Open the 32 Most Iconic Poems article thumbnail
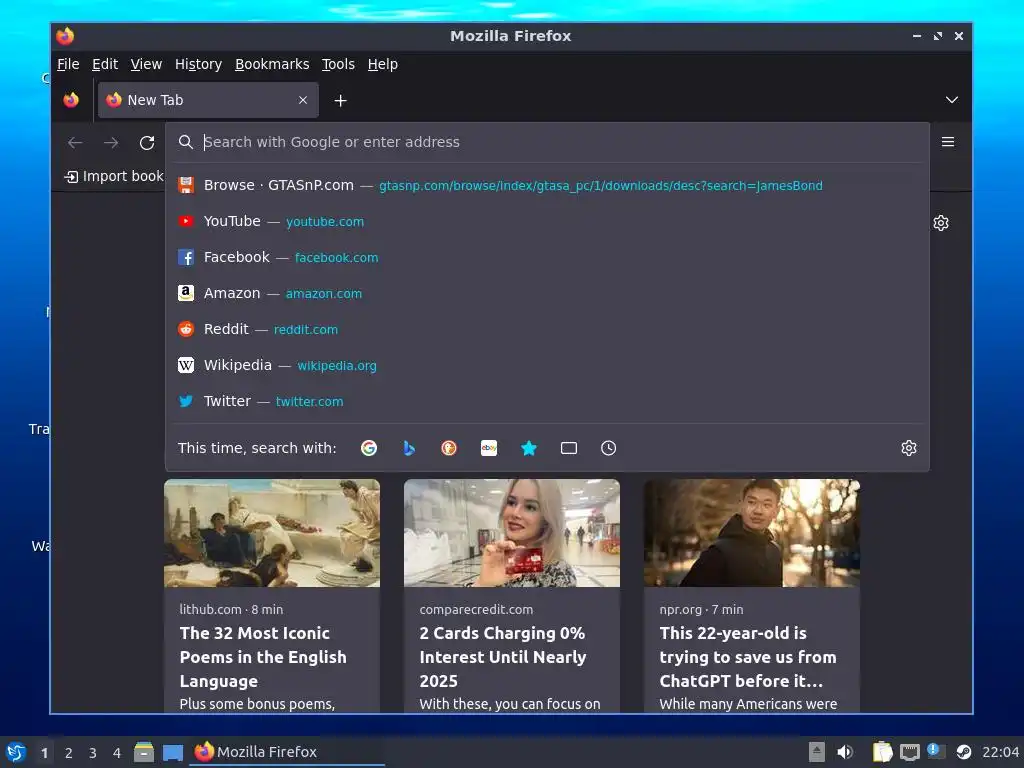The width and height of the screenshot is (1024, 768). 272,533
